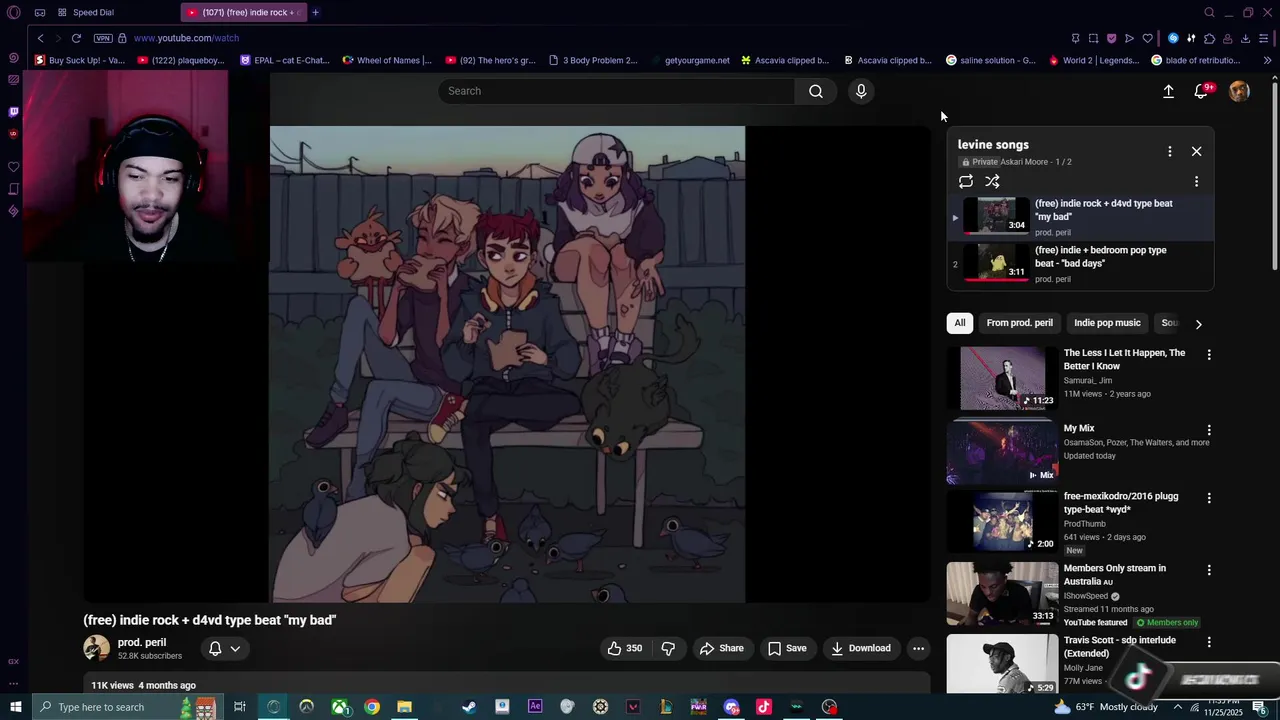The image size is (1280, 720).
Task: Click the browser tab search magnifier
Action: 1209,13
